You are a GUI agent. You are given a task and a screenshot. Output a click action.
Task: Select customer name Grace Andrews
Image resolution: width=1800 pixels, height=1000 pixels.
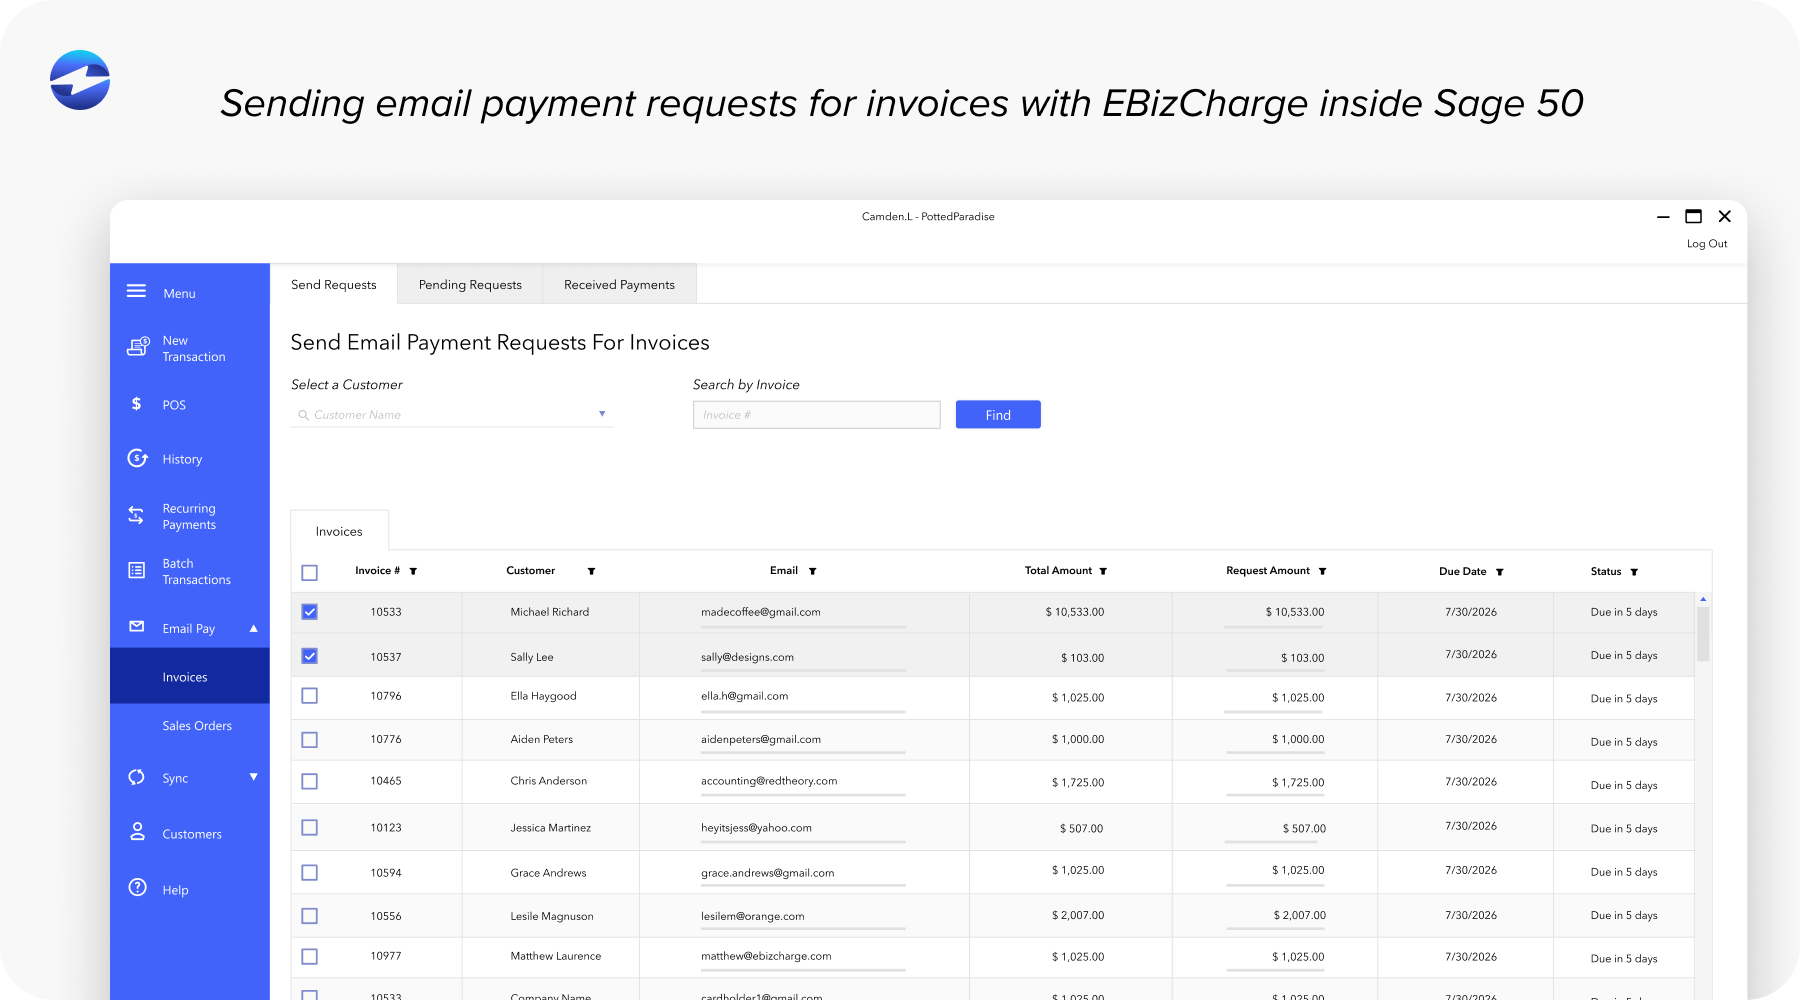click(548, 873)
